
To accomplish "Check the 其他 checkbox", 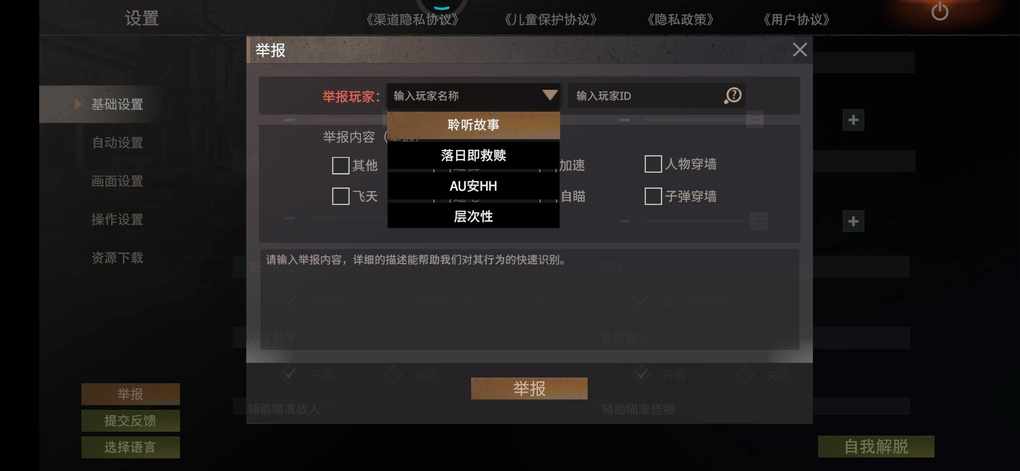I will pos(340,165).
